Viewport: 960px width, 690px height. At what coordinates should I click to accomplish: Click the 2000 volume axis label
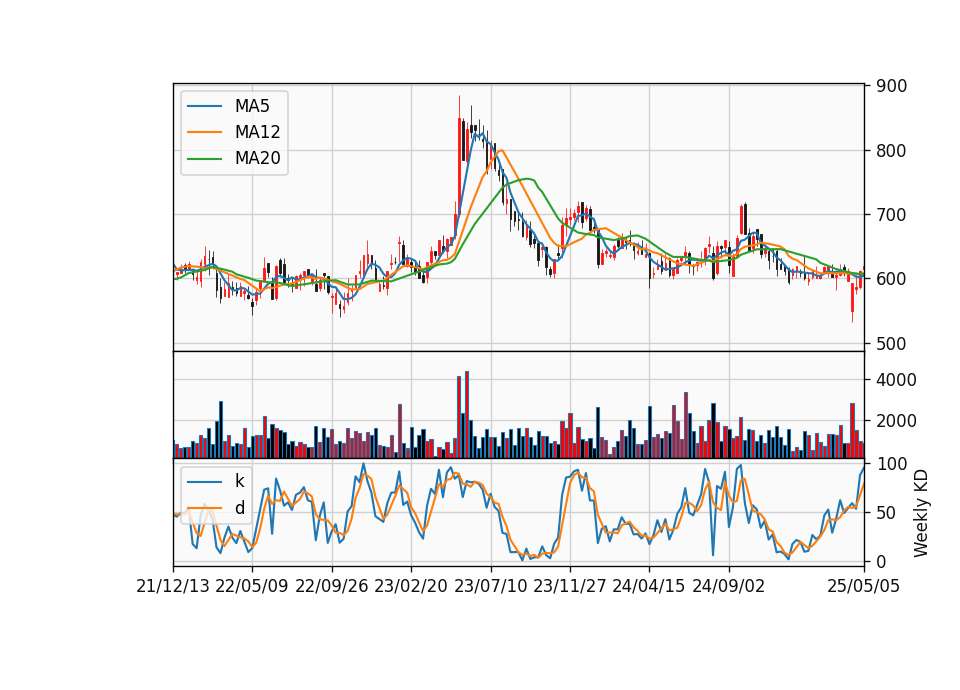point(896,421)
